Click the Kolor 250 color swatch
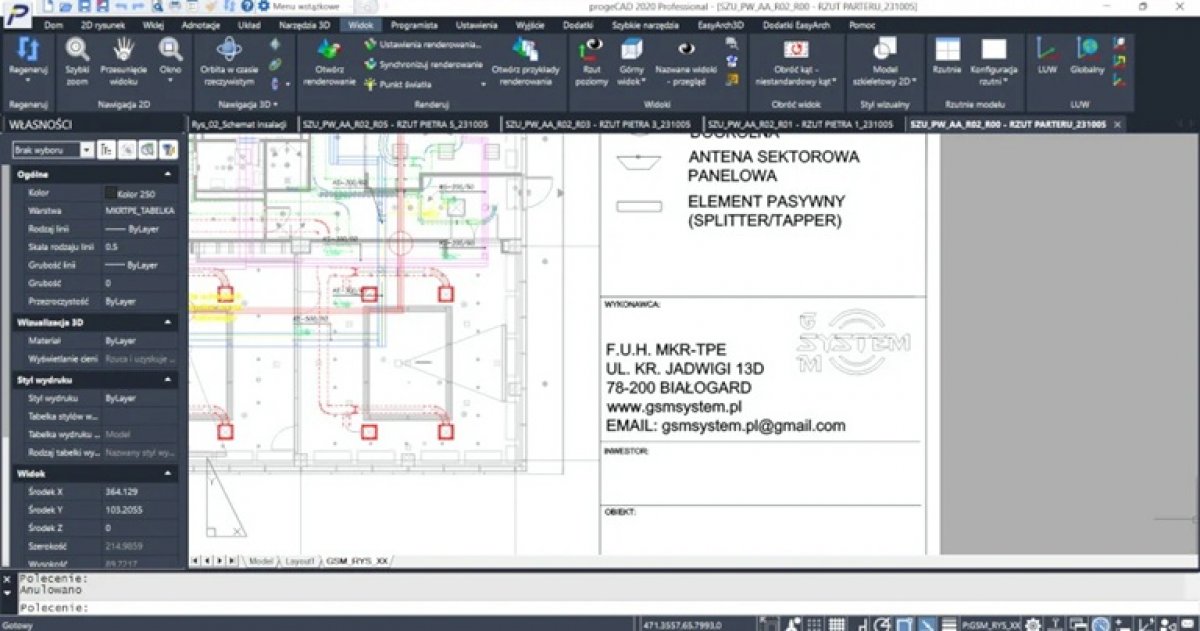This screenshot has height=631, width=1200. click(110, 192)
